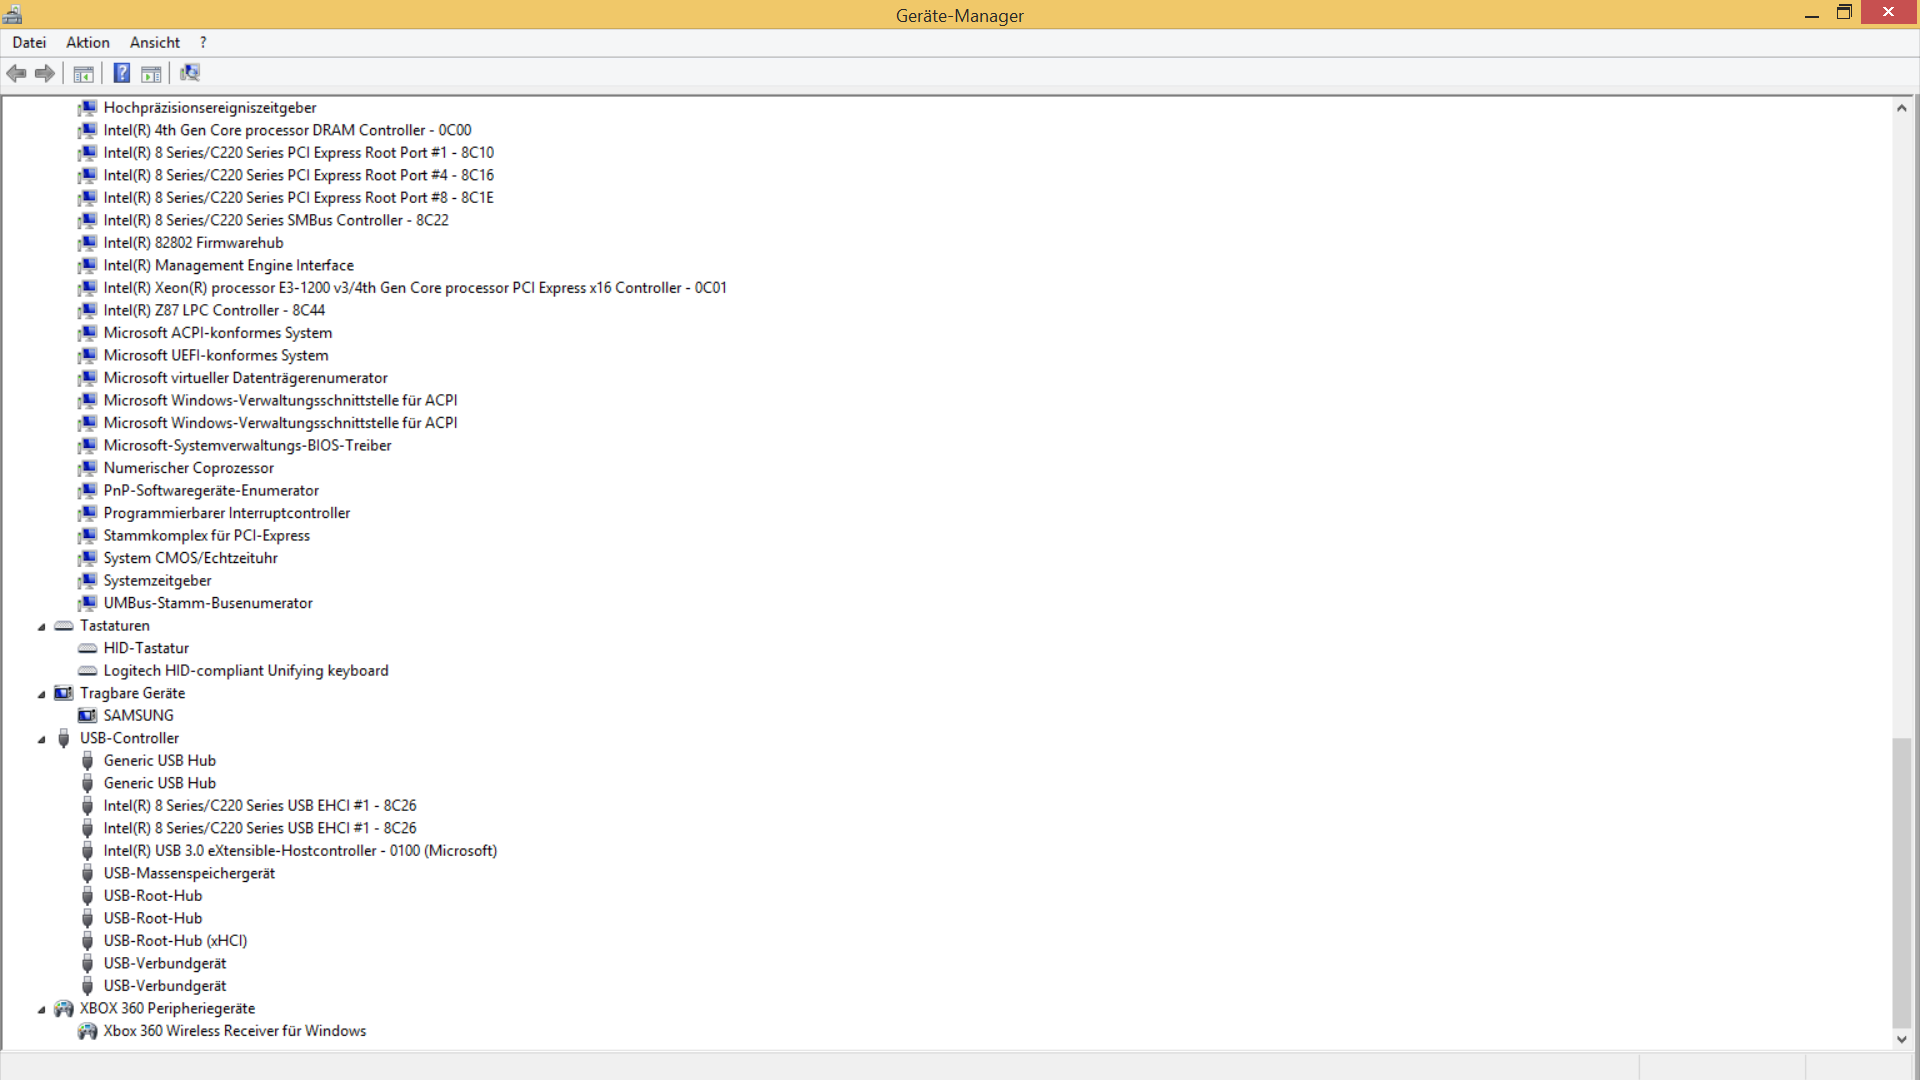
Task: Click the SAMSUNG portable device icon
Action: click(x=88, y=716)
